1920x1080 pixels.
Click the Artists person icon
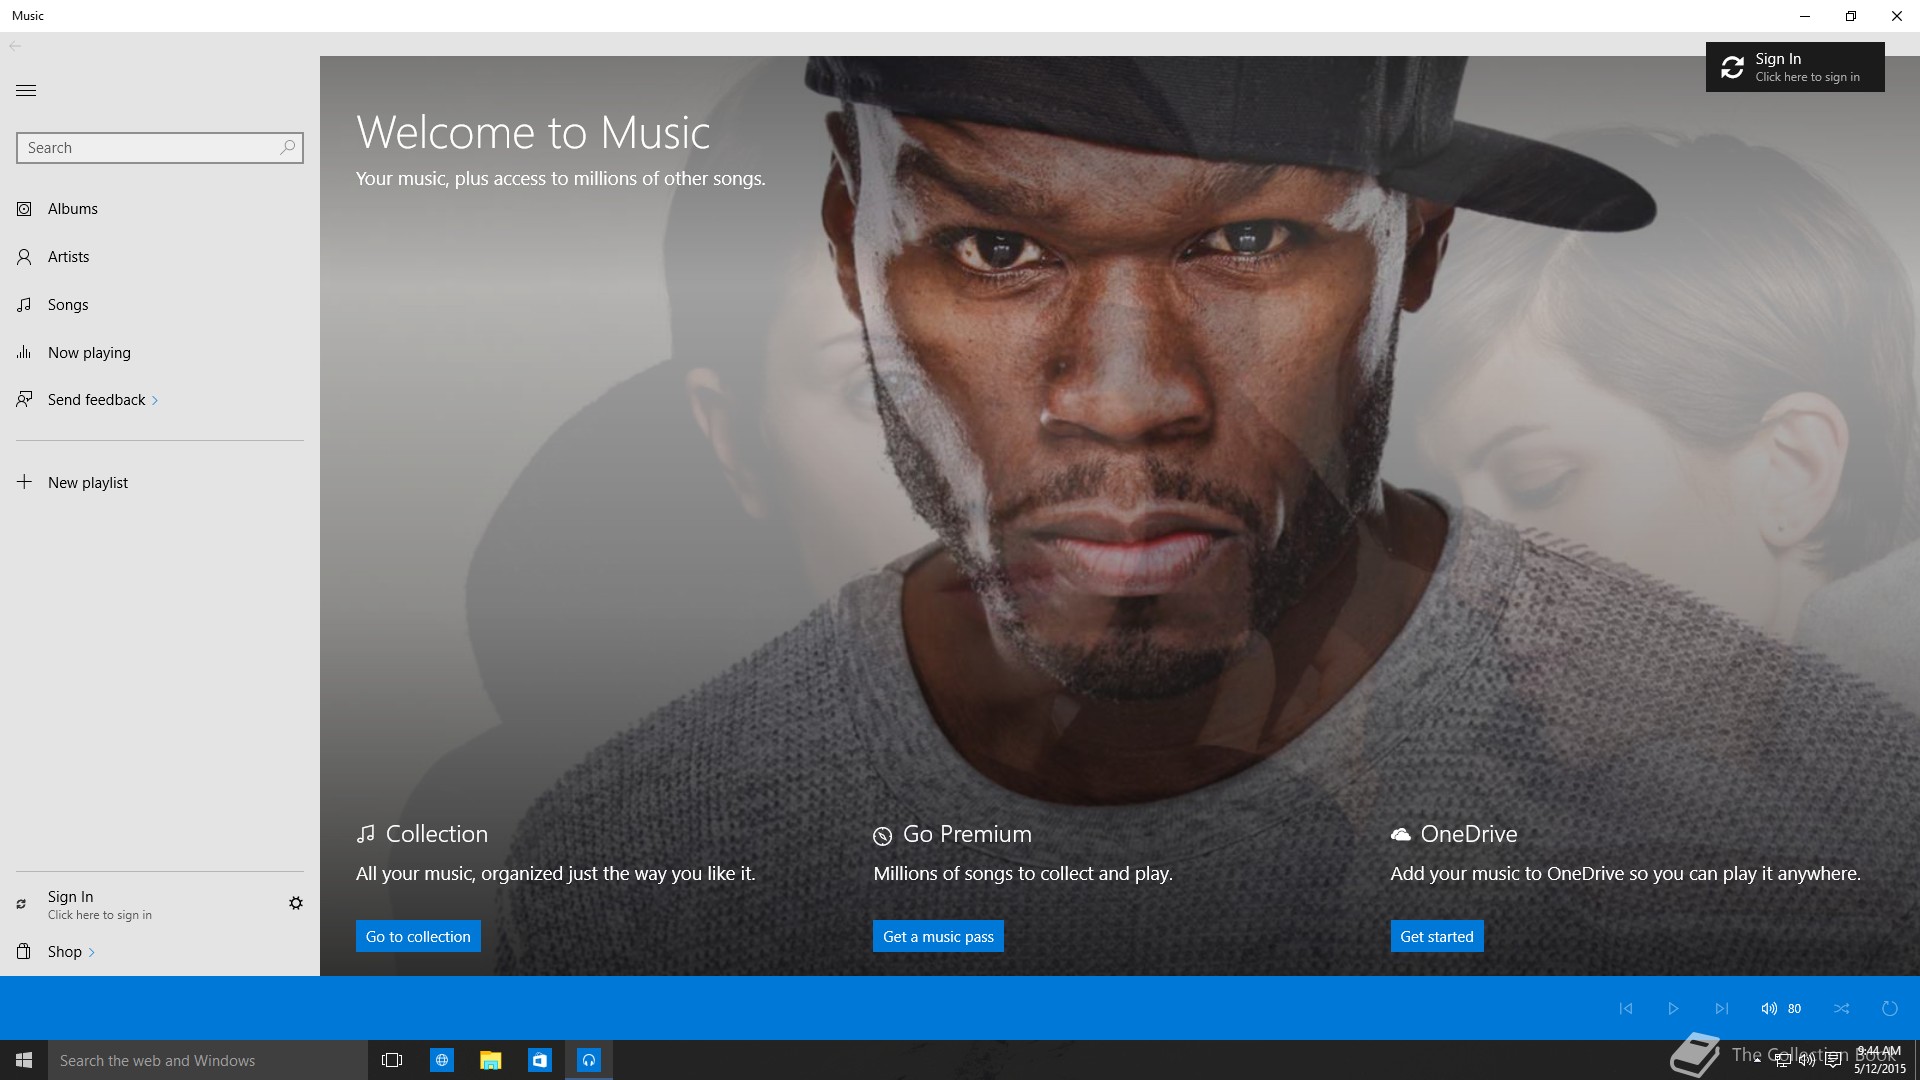pos(24,257)
